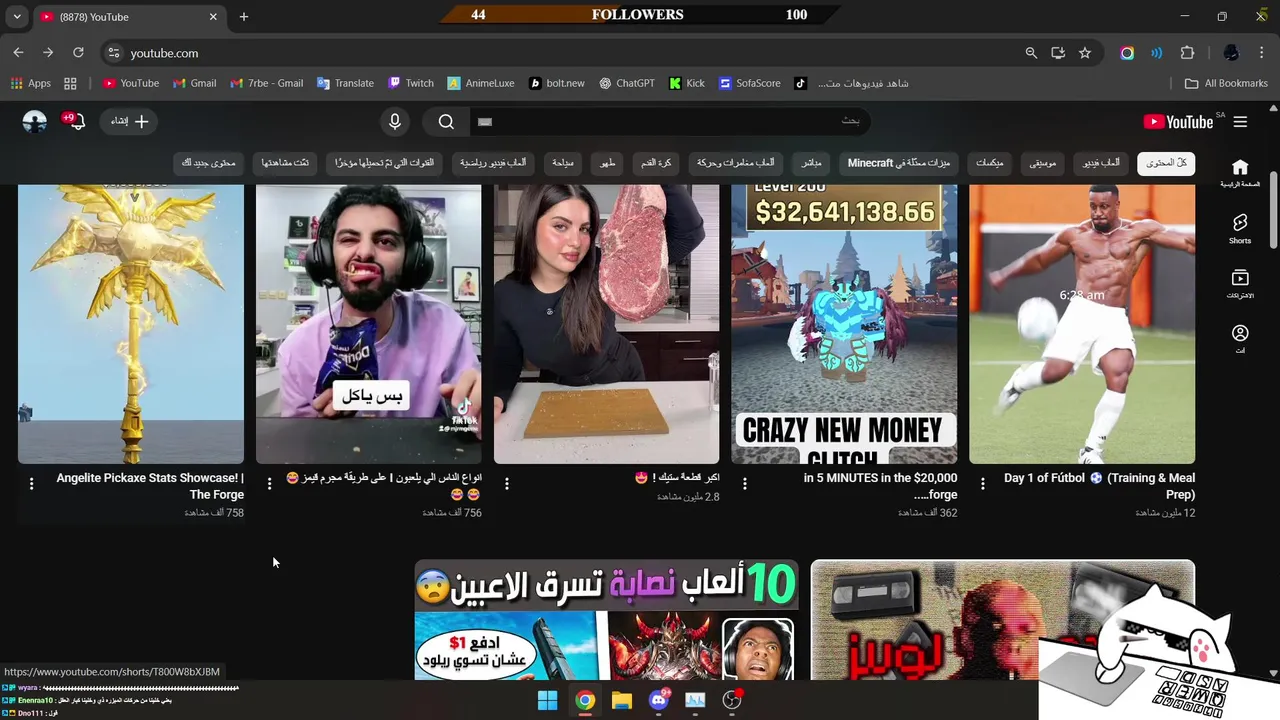Viewport: 1280px width, 720px height.
Task: Open the YouTube account avatar
Action: tap(35, 122)
